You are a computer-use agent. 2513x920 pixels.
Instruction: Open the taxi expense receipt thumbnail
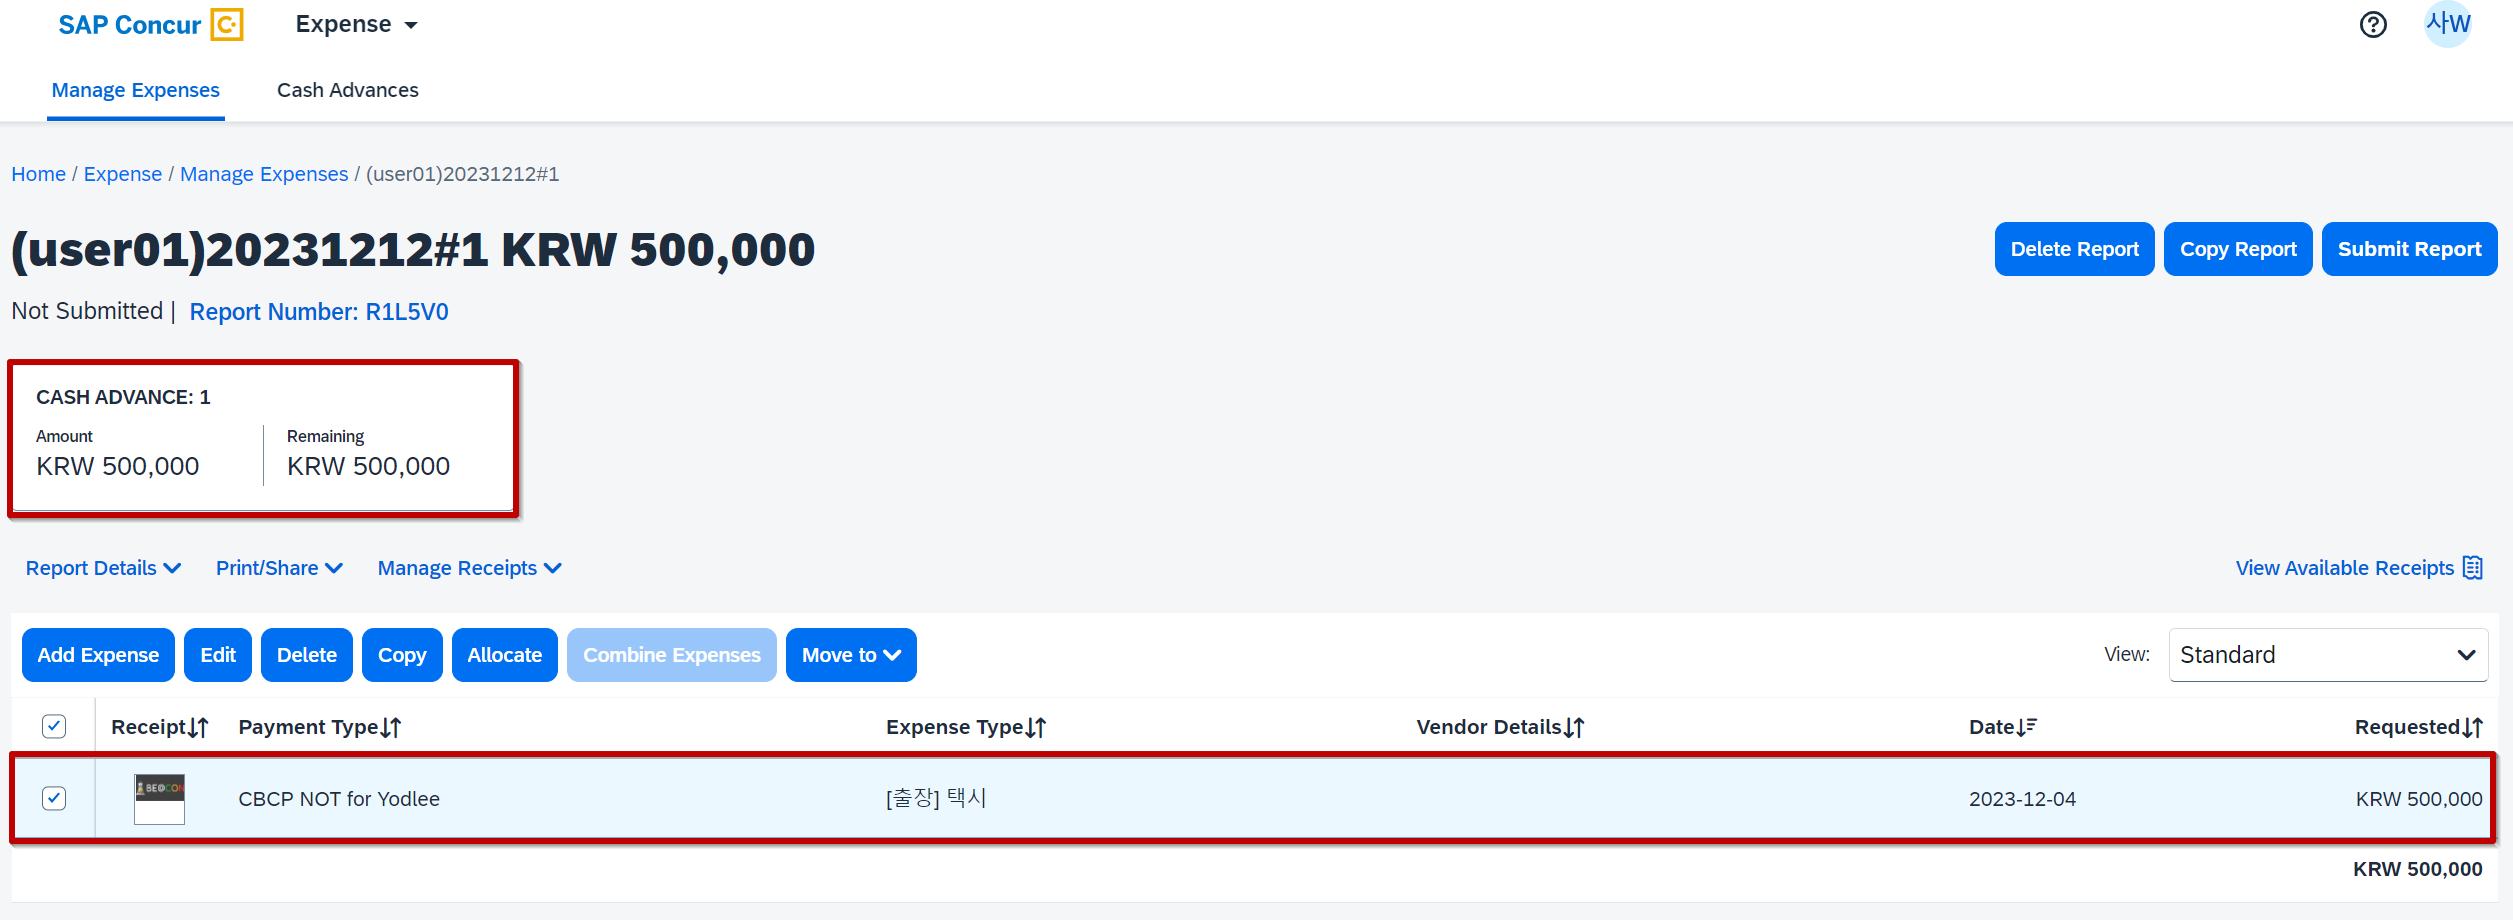pyautogui.click(x=160, y=798)
